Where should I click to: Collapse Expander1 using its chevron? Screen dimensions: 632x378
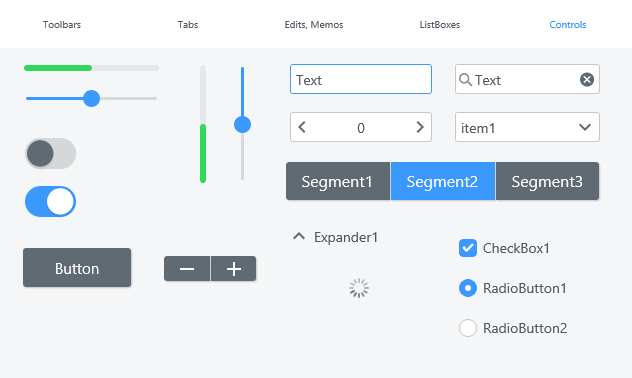[299, 237]
